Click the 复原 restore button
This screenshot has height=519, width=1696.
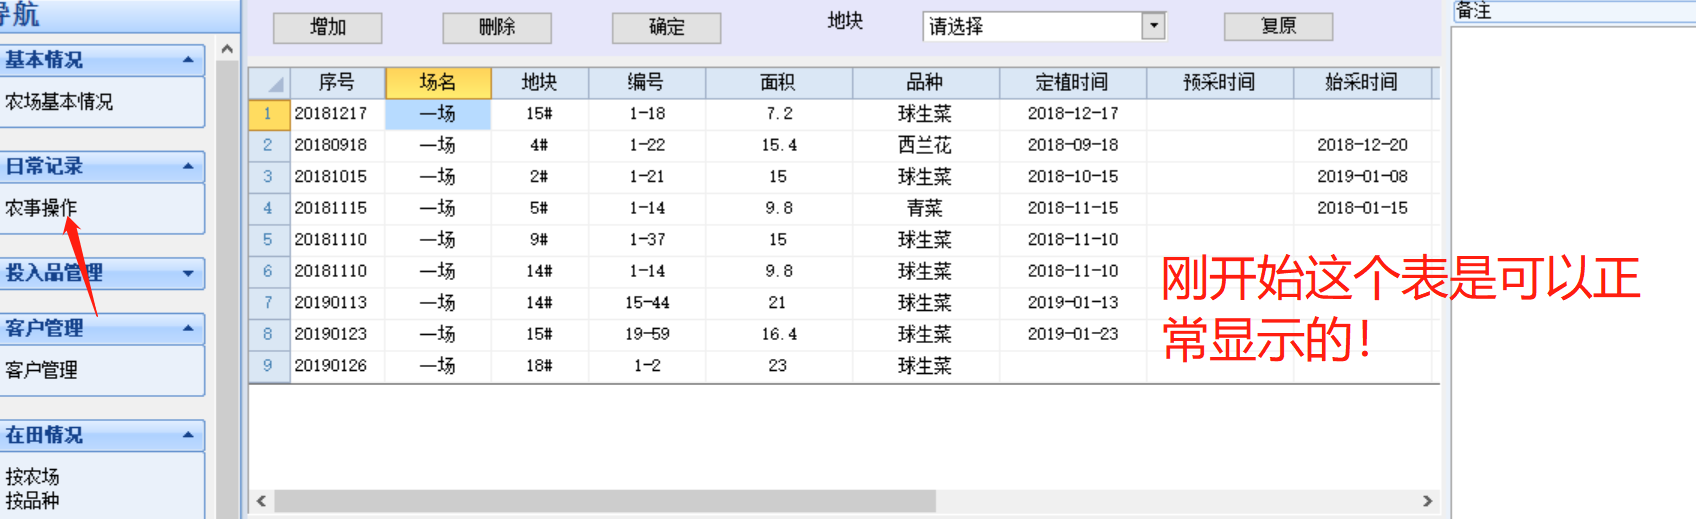click(x=1278, y=26)
